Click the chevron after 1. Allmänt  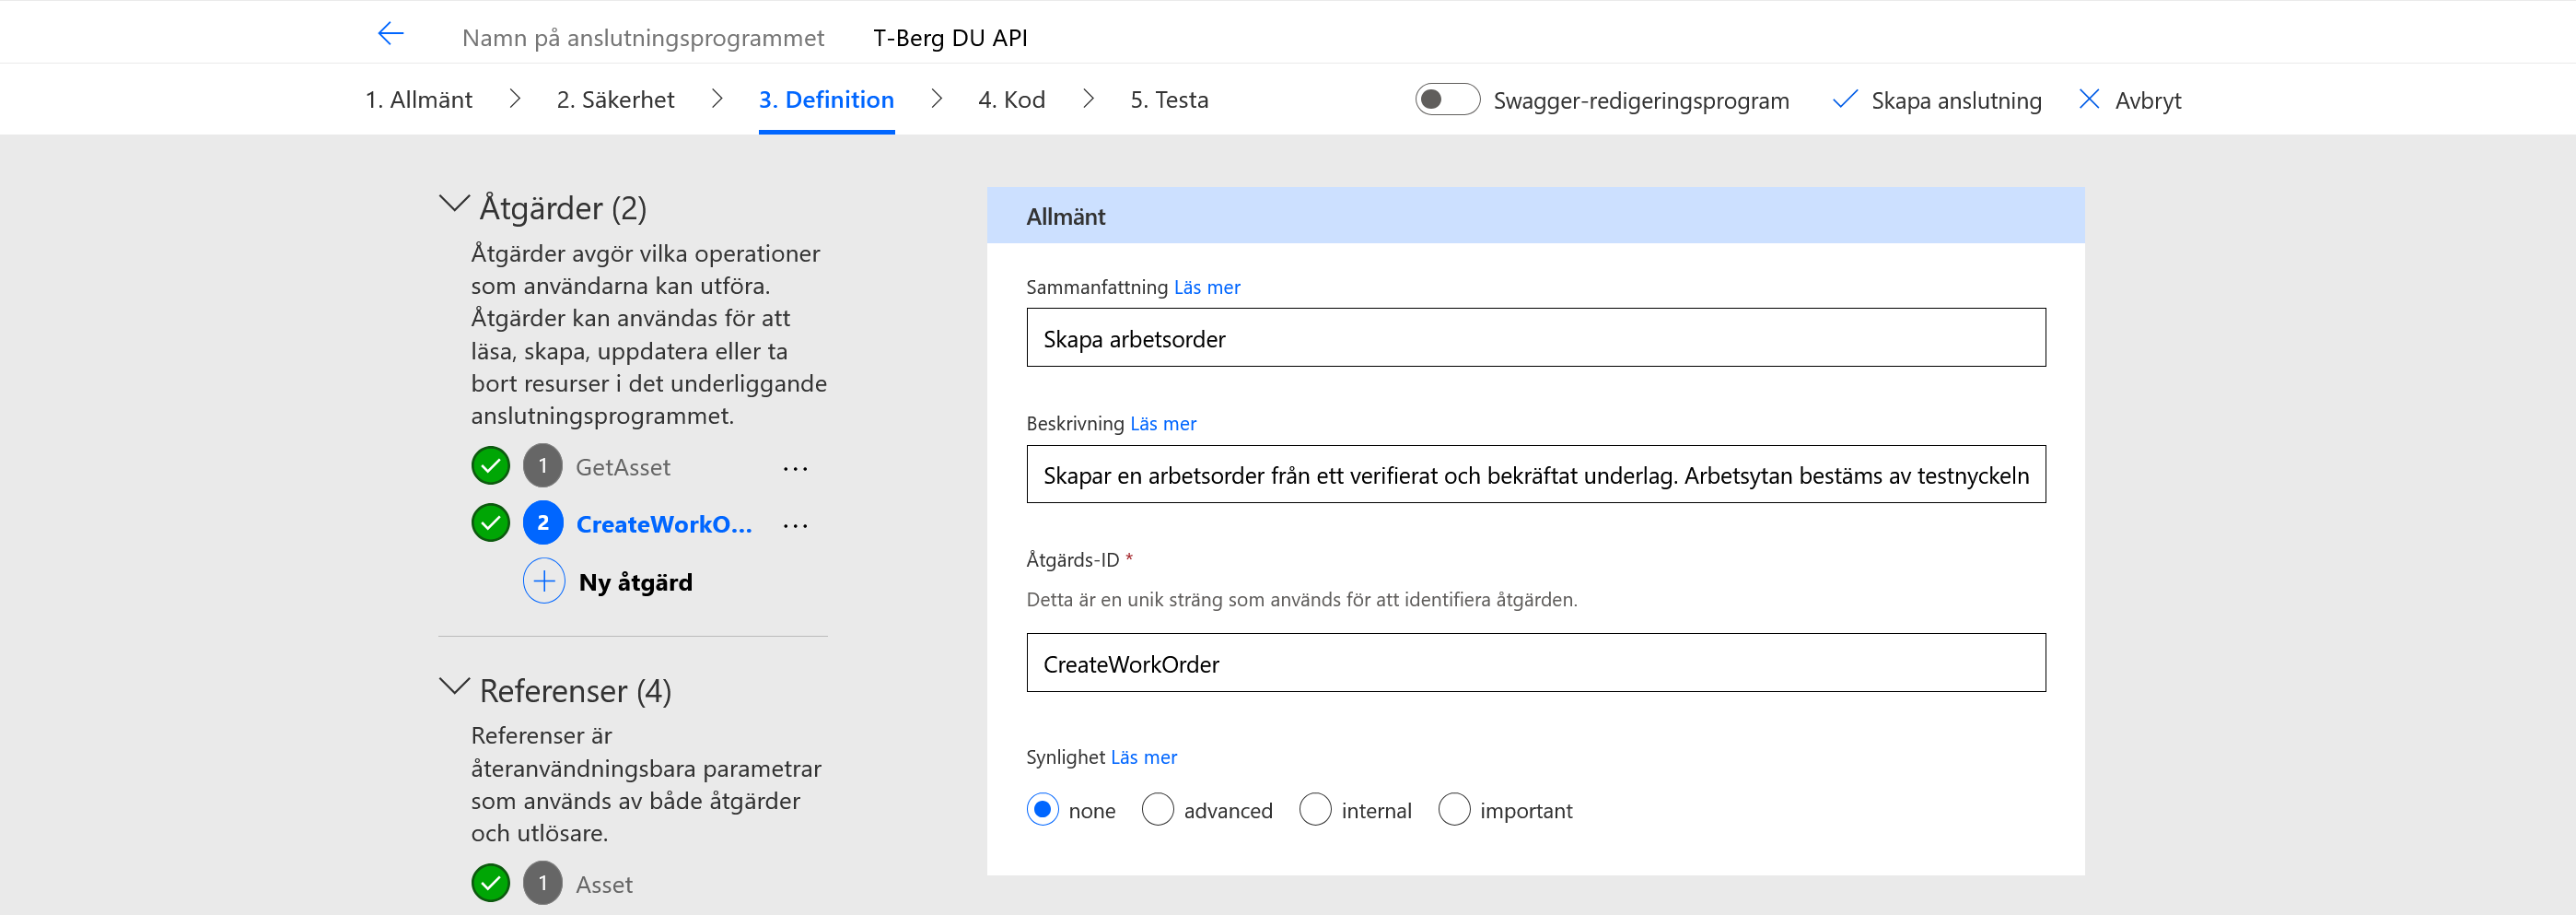[x=514, y=99]
